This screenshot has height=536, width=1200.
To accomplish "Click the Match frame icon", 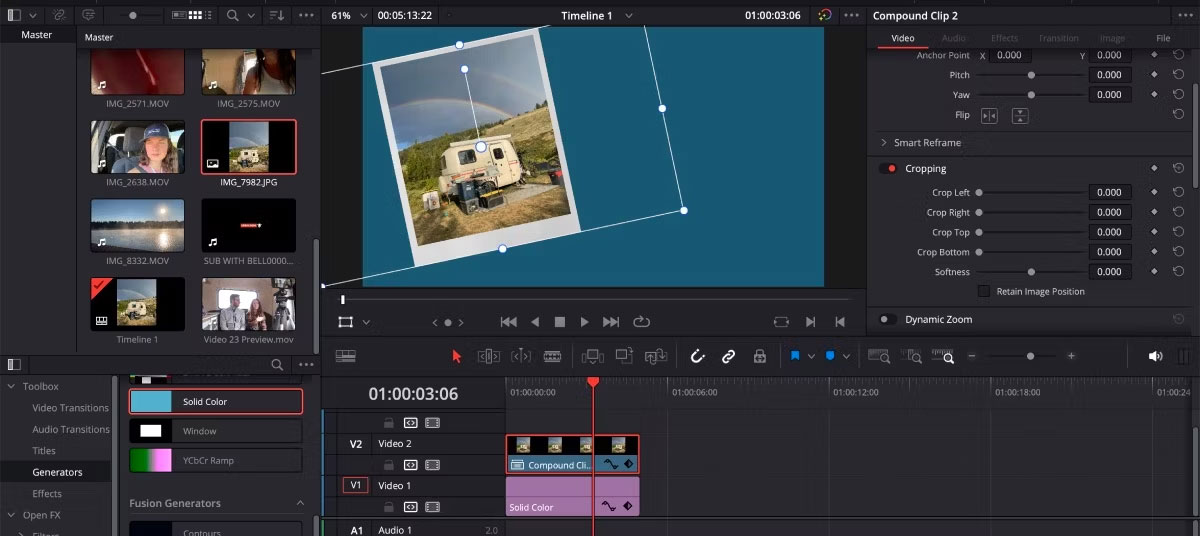I will click(781, 322).
